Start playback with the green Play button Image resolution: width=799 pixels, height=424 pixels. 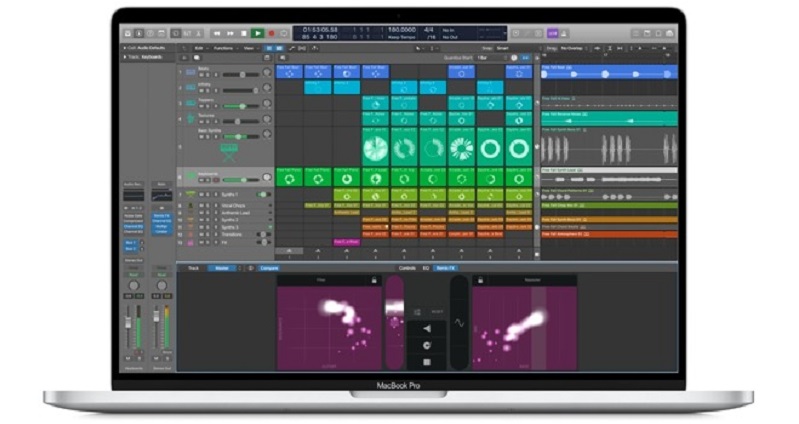257,34
